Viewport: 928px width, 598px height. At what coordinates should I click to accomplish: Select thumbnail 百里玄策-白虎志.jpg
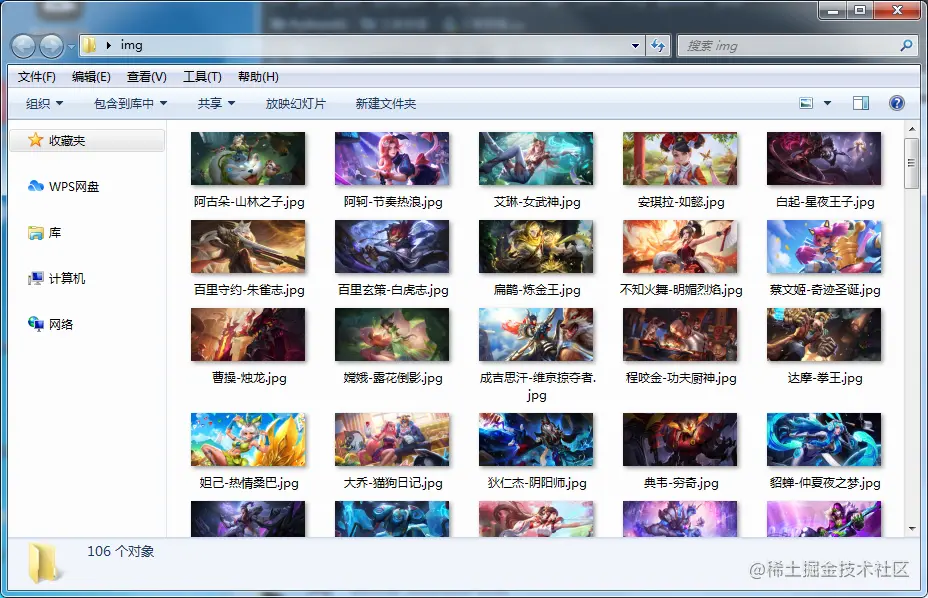392,247
